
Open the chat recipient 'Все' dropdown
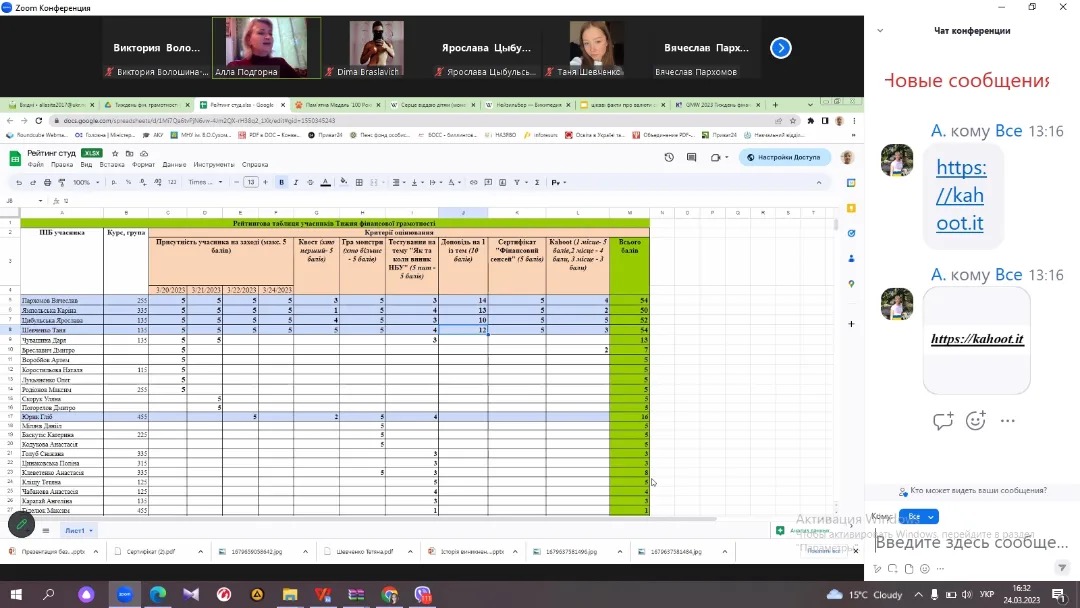(918, 516)
